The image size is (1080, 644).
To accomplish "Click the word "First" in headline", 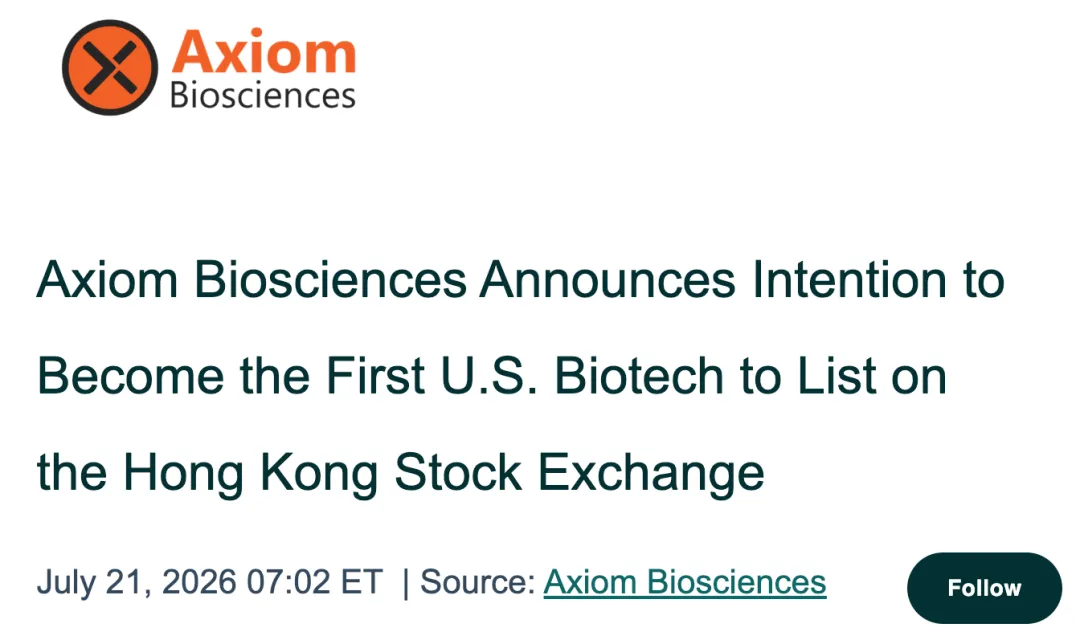I will click(375, 376).
